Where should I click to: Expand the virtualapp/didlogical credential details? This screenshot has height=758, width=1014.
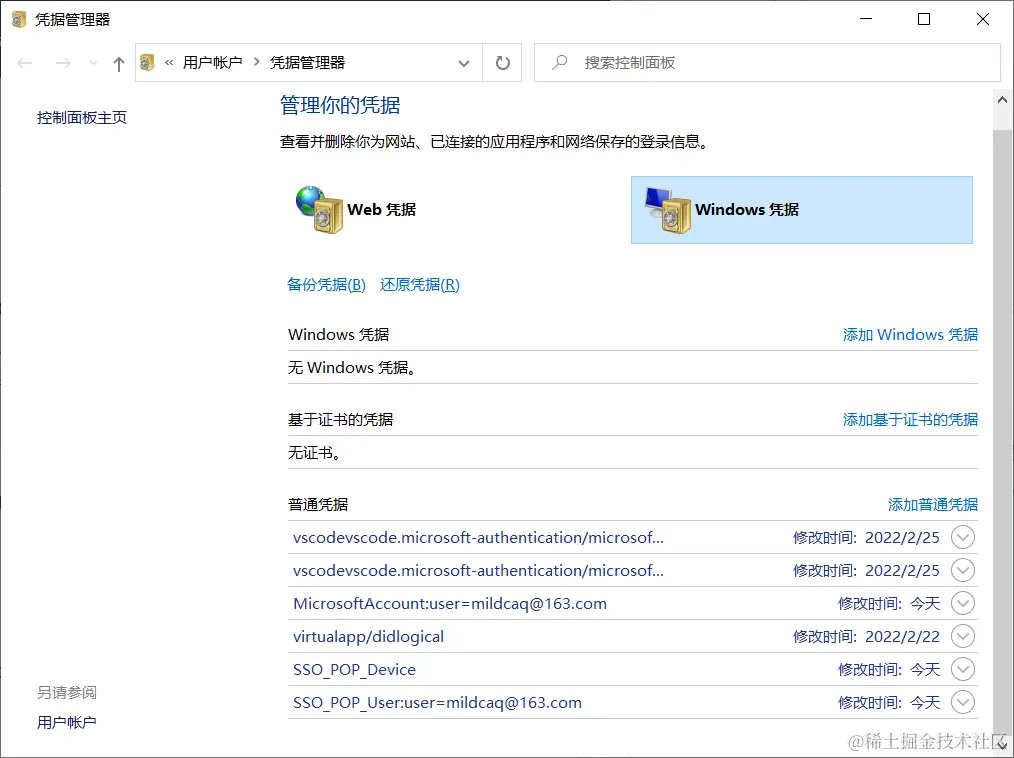coord(962,636)
